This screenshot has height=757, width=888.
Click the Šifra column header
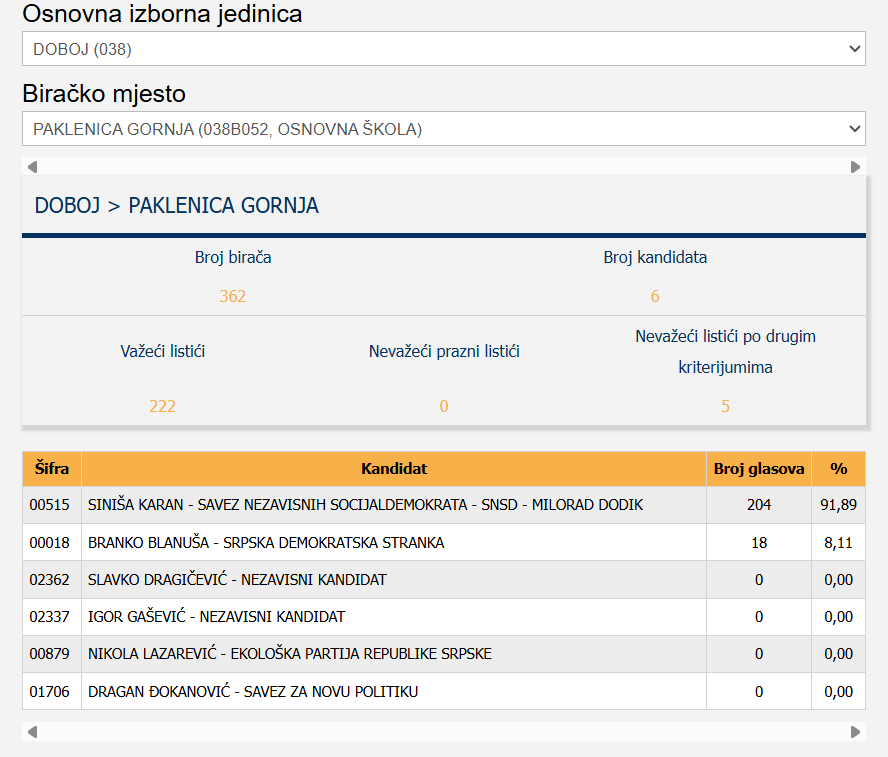pyautogui.click(x=52, y=469)
